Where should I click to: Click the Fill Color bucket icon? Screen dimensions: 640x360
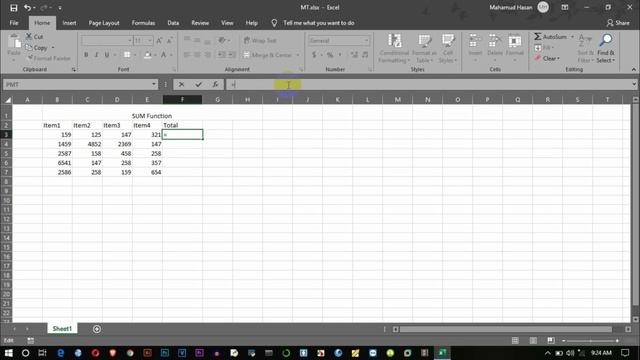[x=148, y=55]
